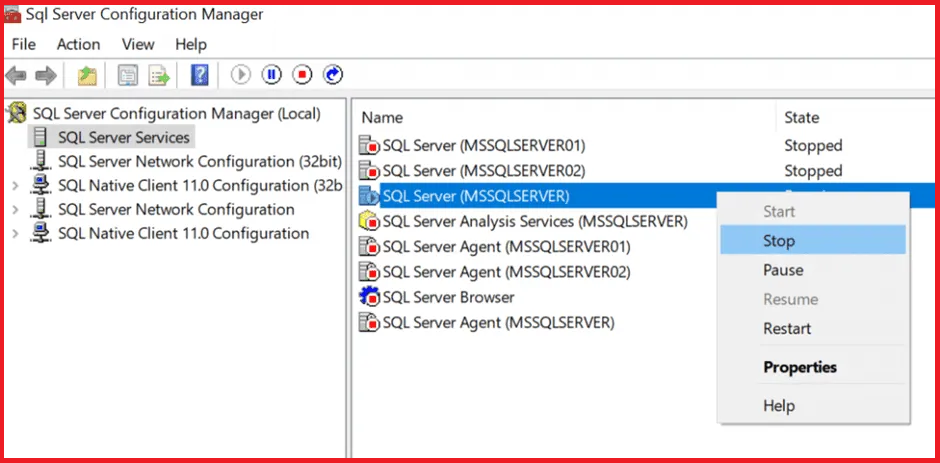Click the SQL Native Client 11.0 Configuration (32b icon
This screenshot has height=463, width=940.
(x=40, y=185)
